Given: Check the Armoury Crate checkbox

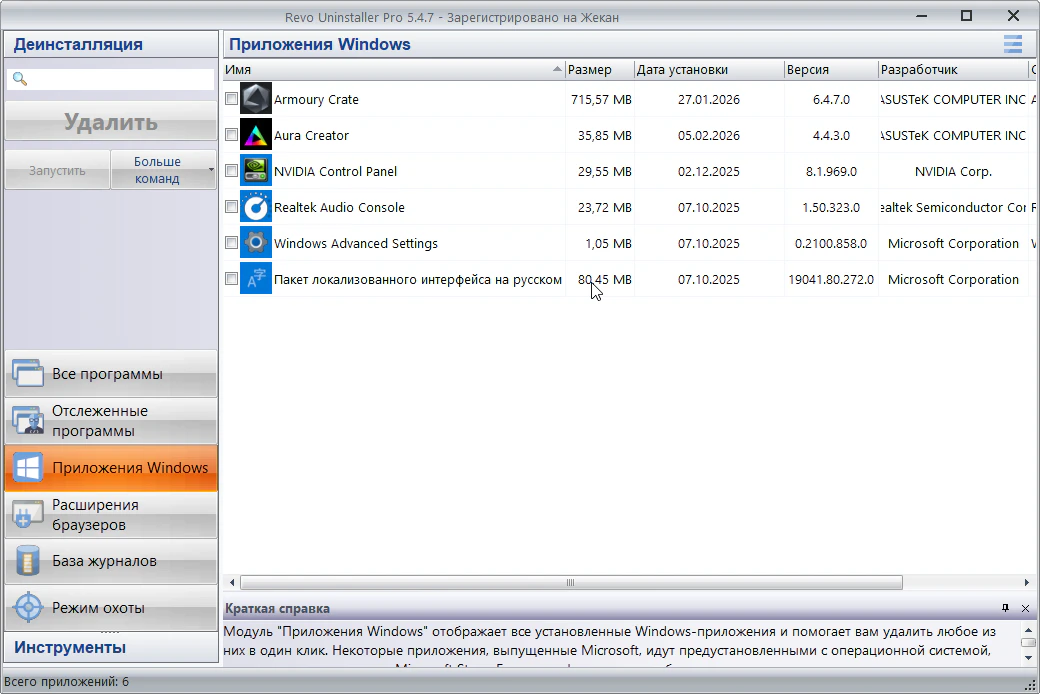Looking at the screenshot, I should click(x=232, y=99).
